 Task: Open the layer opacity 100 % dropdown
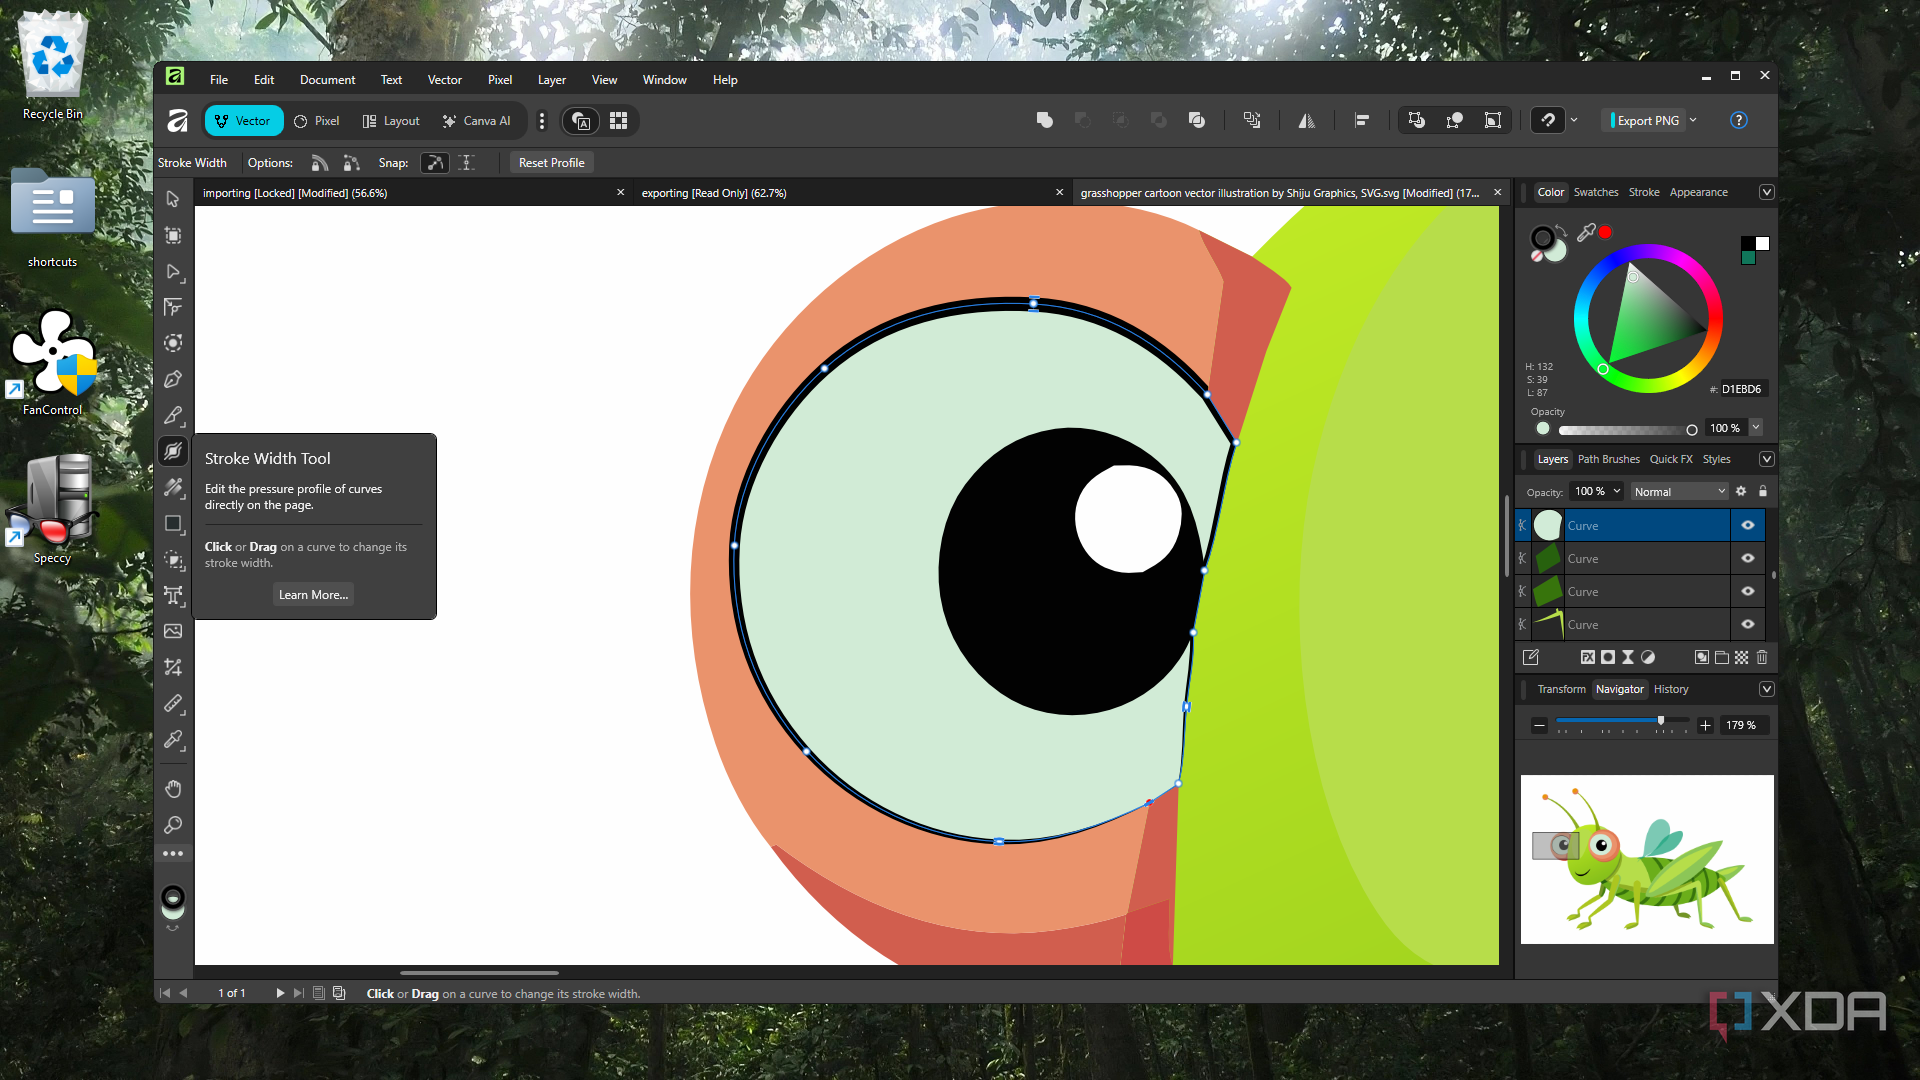point(1597,491)
